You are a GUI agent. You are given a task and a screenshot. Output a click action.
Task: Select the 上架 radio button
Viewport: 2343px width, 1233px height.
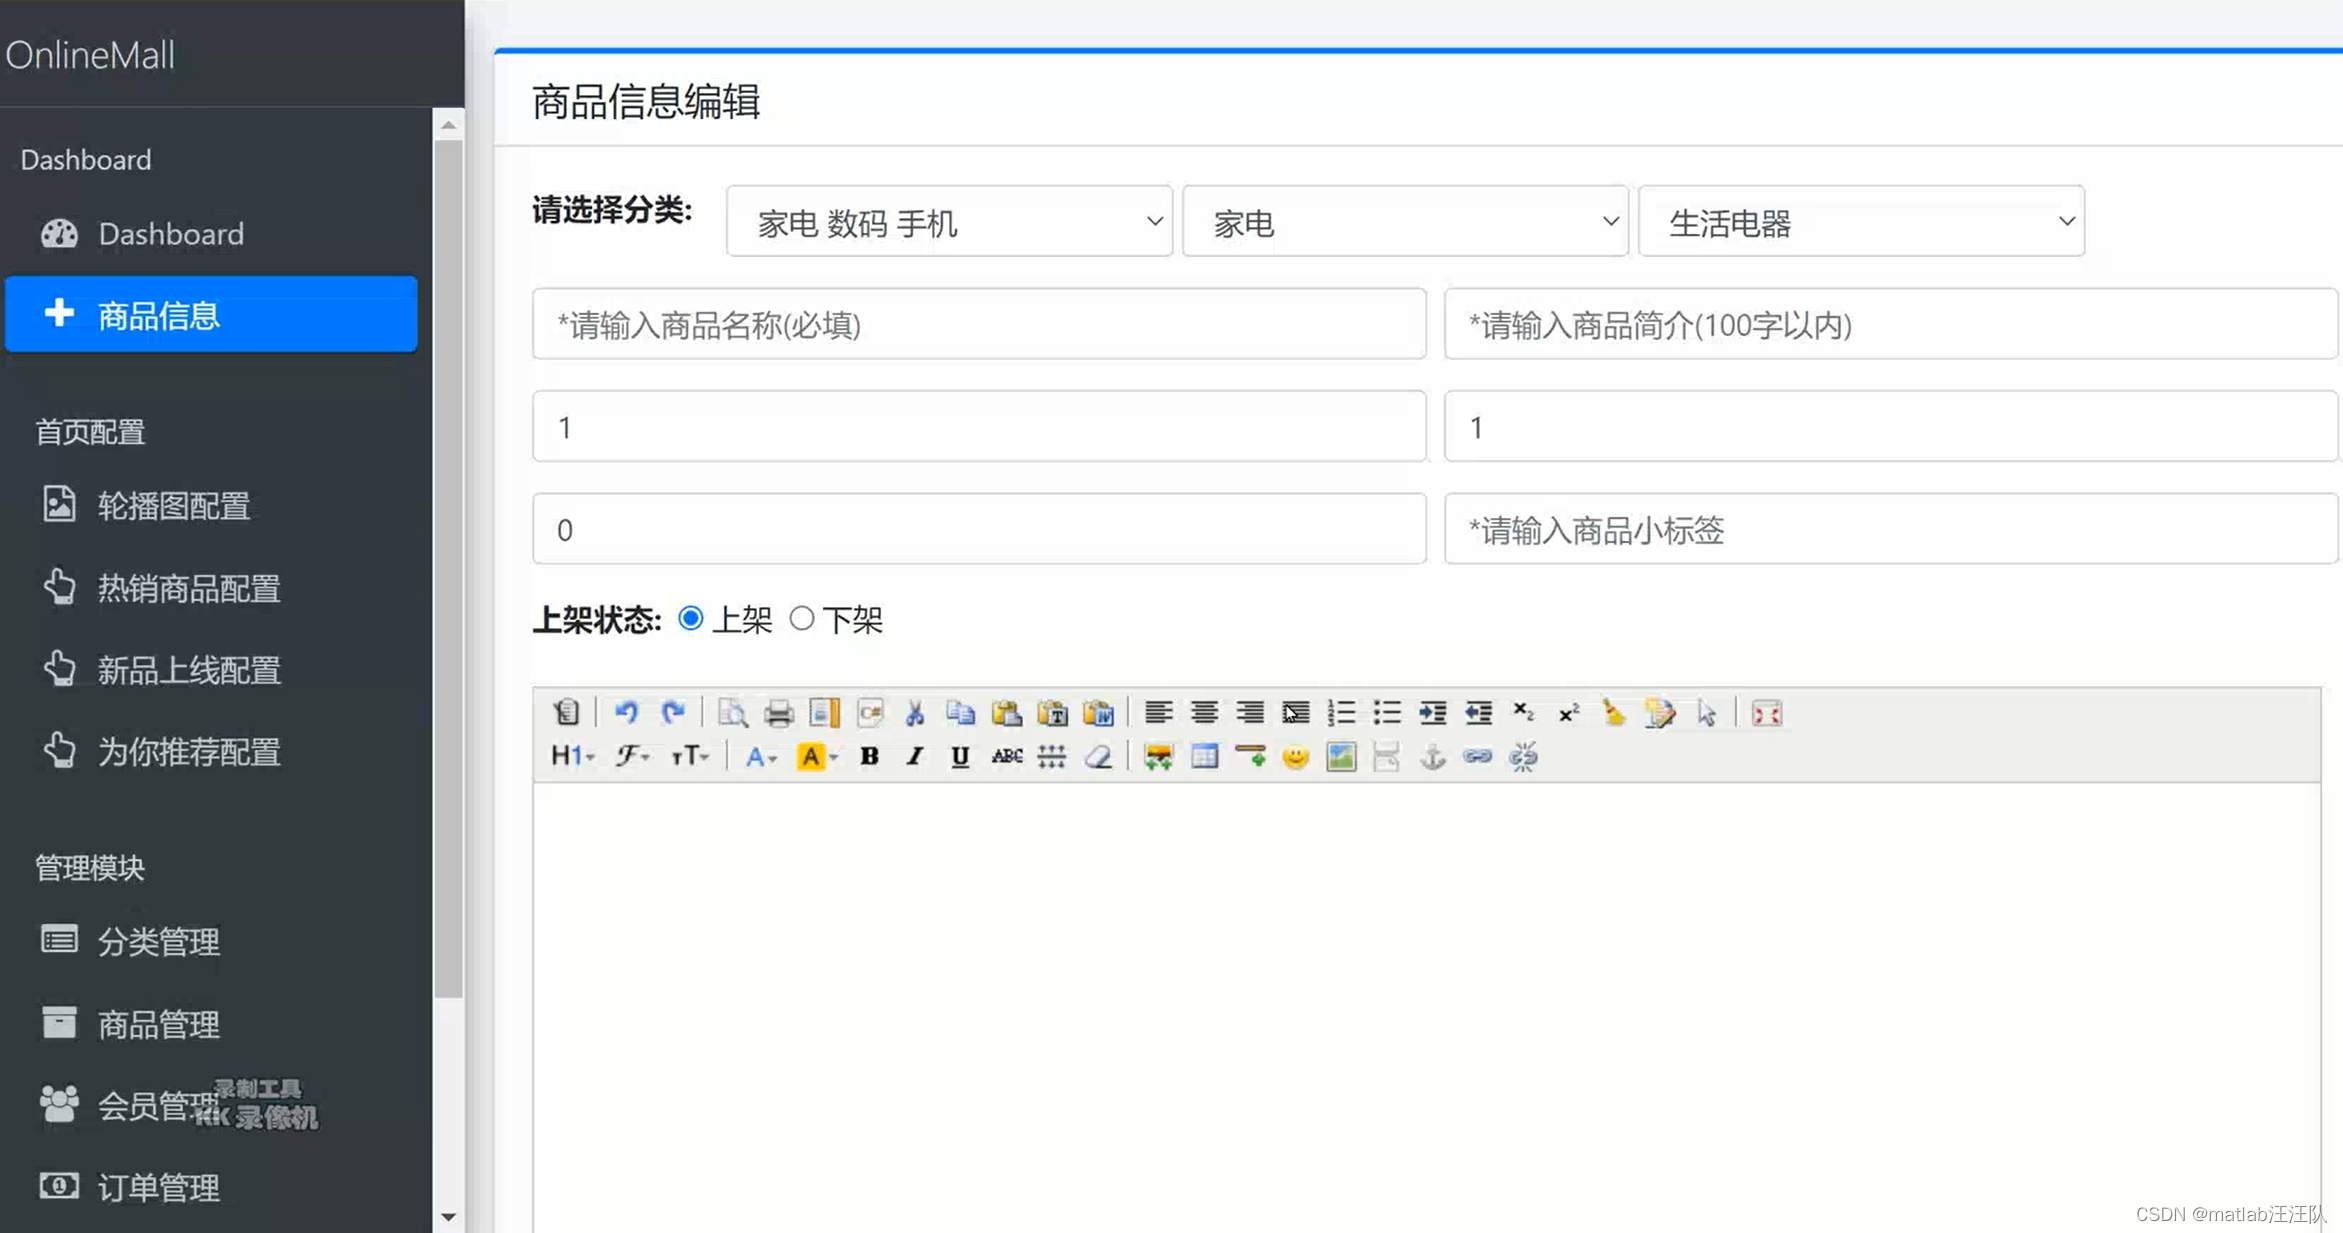pyautogui.click(x=690, y=618)
